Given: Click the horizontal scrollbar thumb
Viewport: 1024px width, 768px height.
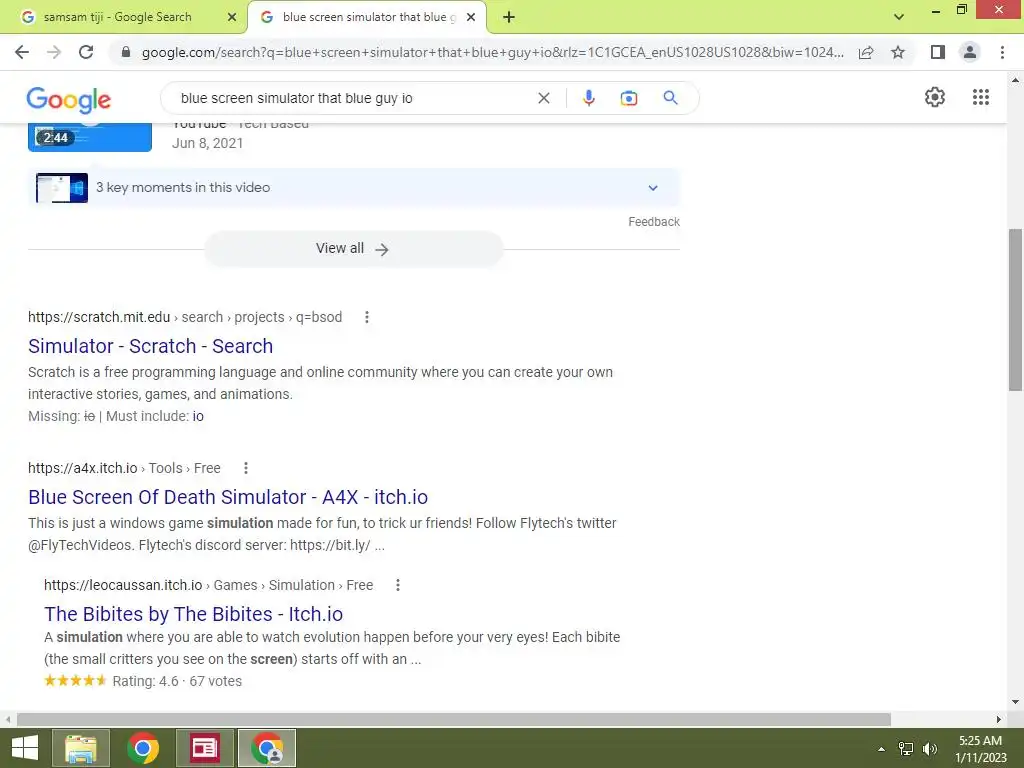Looking at the screenshot, I should (x=454, y=719).
